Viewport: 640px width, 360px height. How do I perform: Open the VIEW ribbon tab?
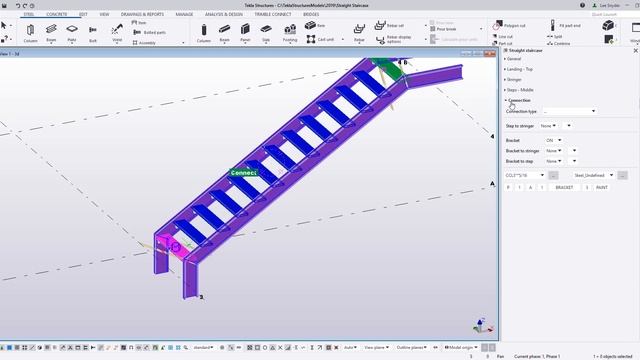click(104, 14)
